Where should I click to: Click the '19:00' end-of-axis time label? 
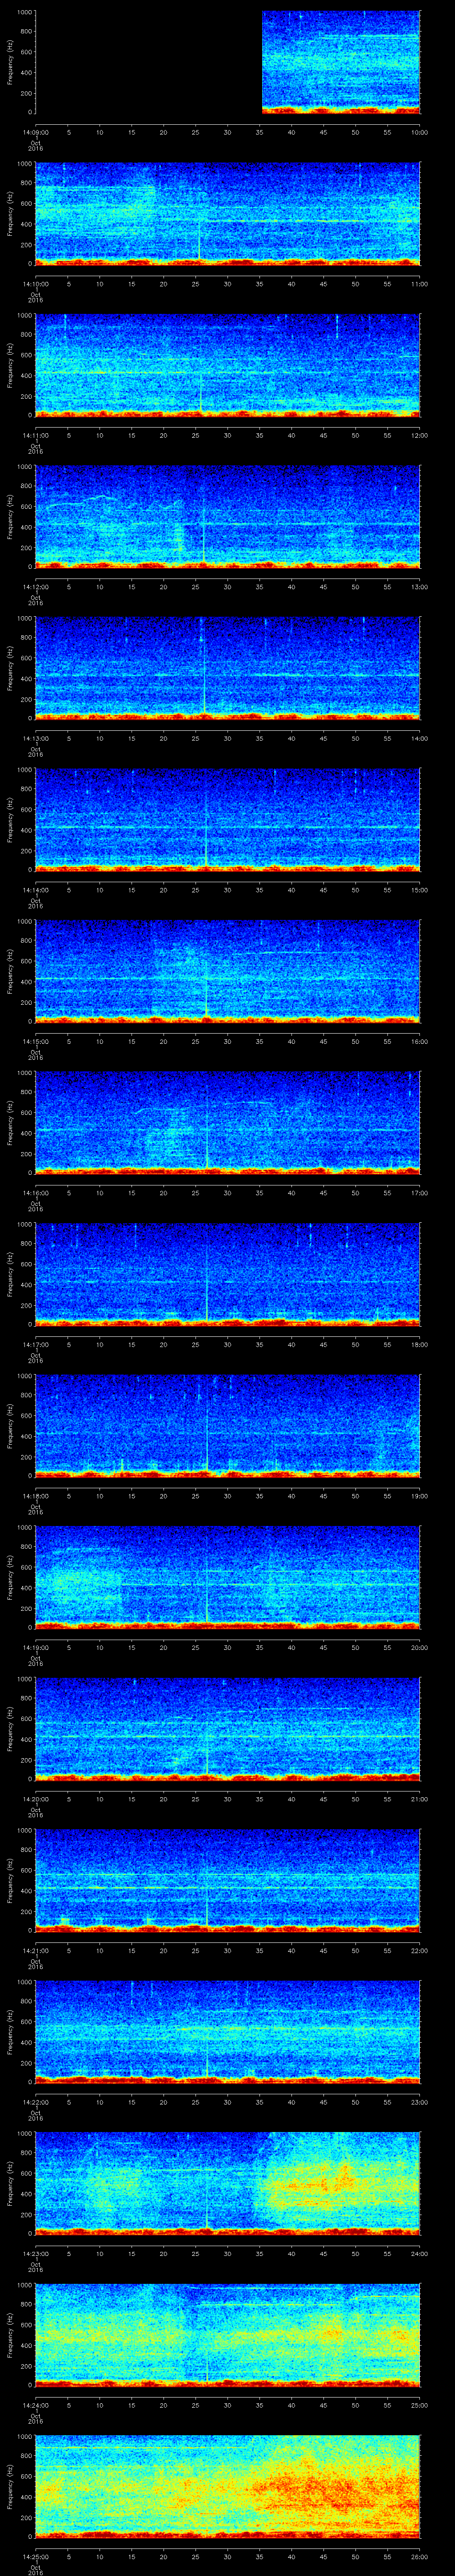(x=420, y=1496)
